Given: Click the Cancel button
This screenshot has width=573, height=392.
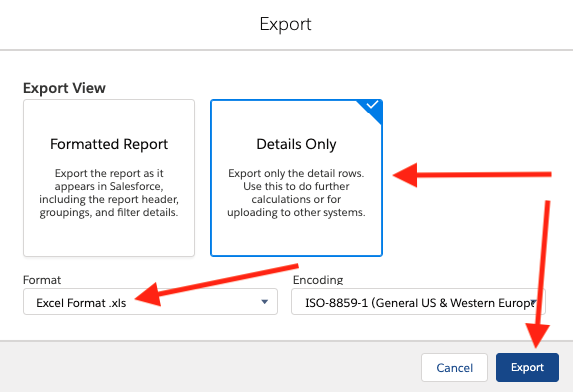Looking at the screenshot, I should pos(454,368).
